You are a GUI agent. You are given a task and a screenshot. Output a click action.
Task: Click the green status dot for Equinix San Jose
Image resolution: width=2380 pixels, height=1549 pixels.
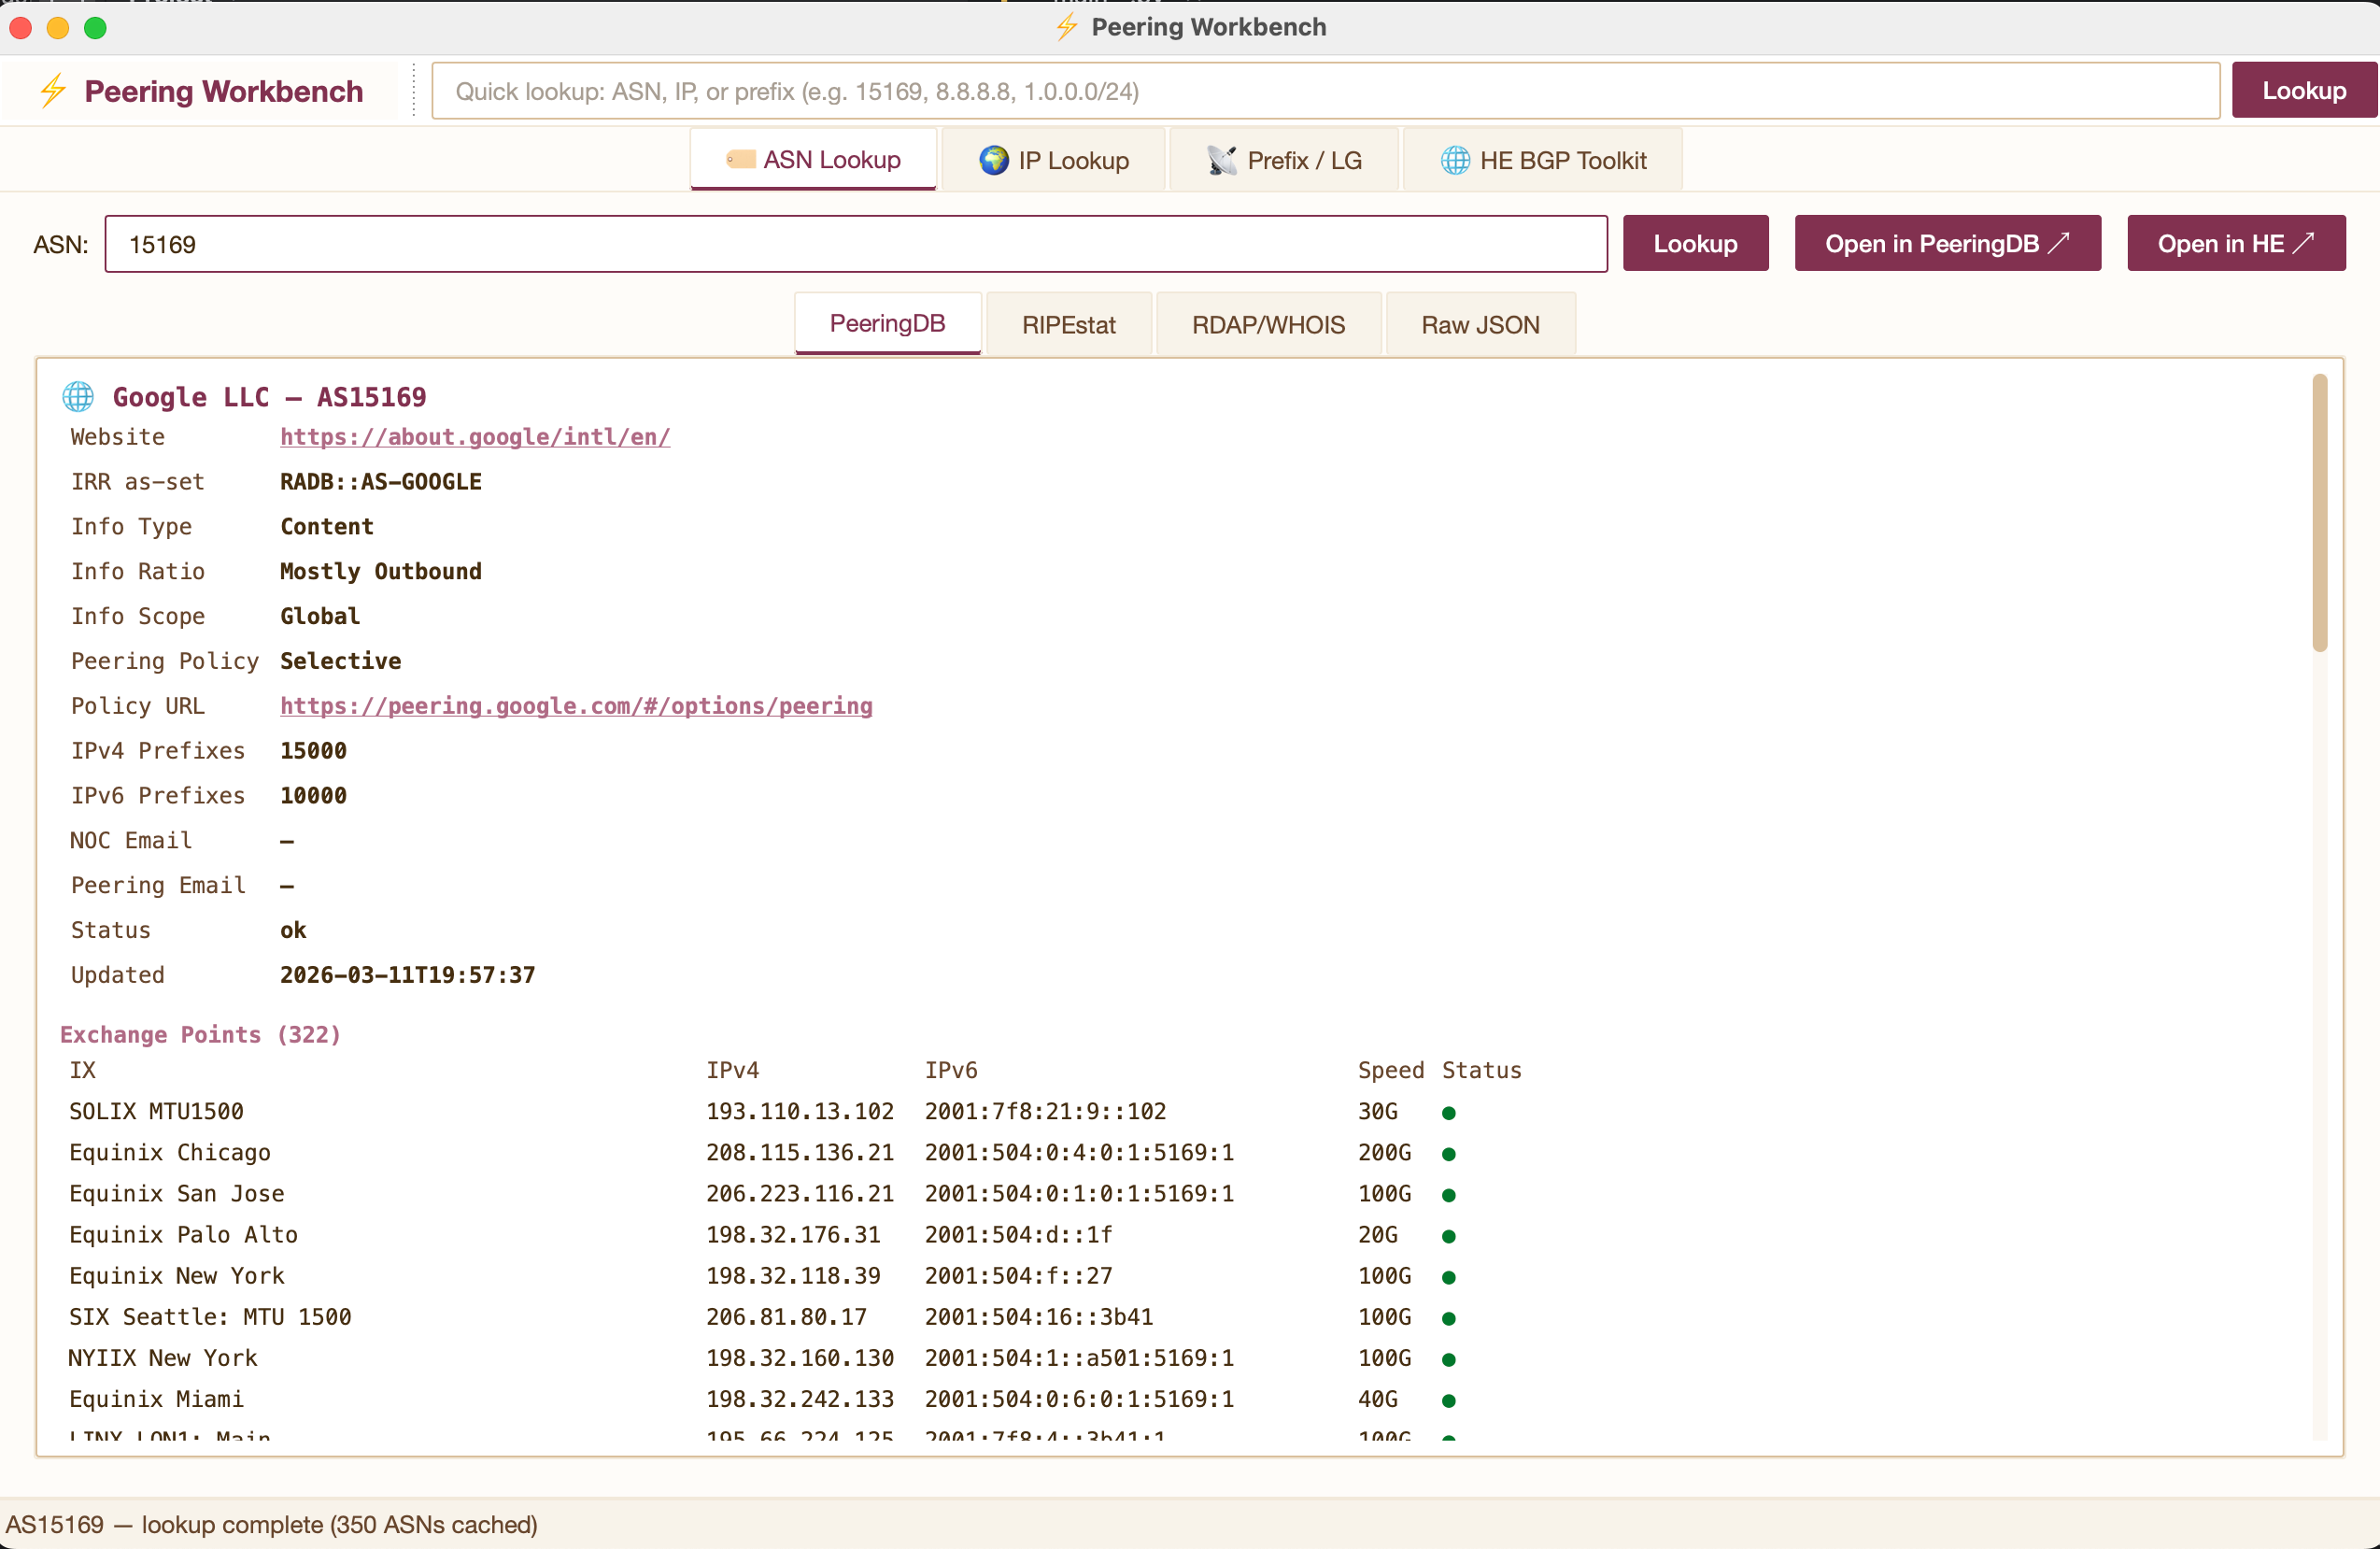[1448, 1195]
